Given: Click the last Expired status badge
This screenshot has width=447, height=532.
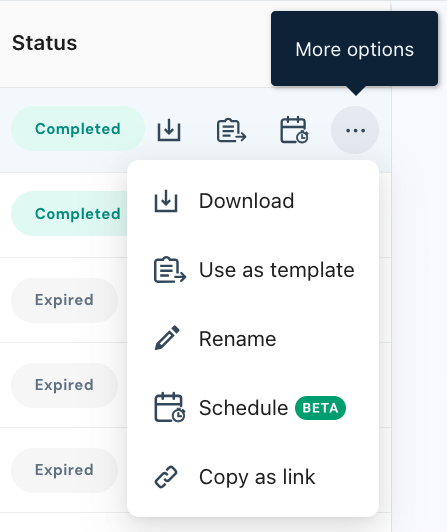Looking at the screenshot, I should pos(64,470).
